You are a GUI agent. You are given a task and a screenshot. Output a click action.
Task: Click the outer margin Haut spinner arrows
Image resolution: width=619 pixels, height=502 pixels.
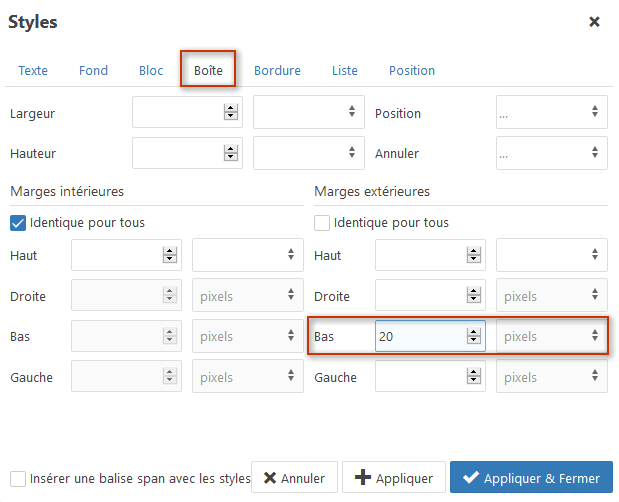[474, 255]
